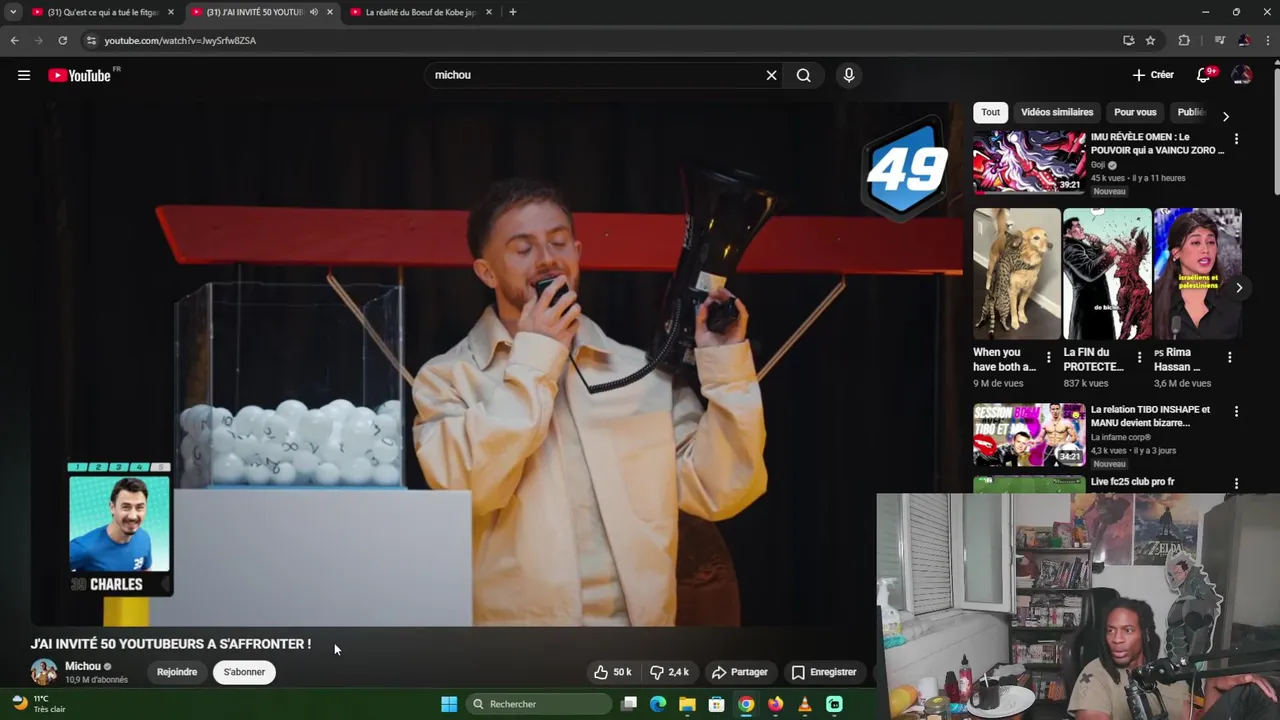1280x720 pixels.
Task: Open options for When you have both short
Action: (1048, 357)
